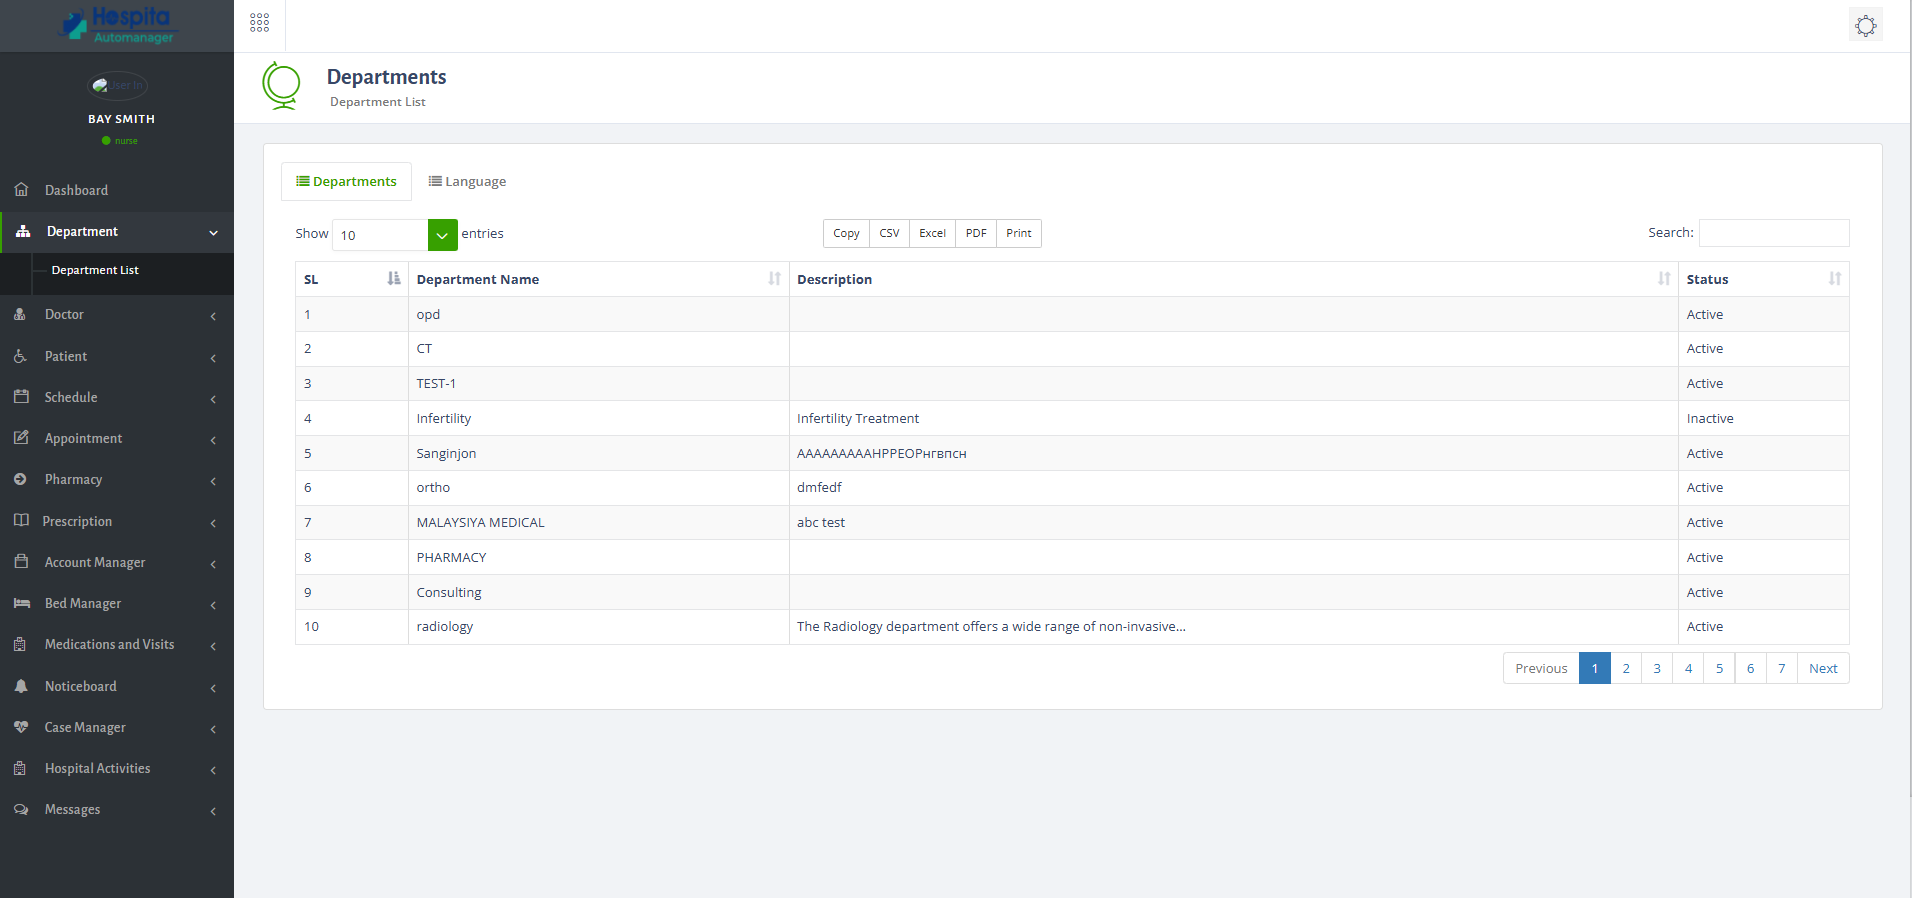Click the Previous pagination button
The image size is (1912, 898).
click(1541, 668)
